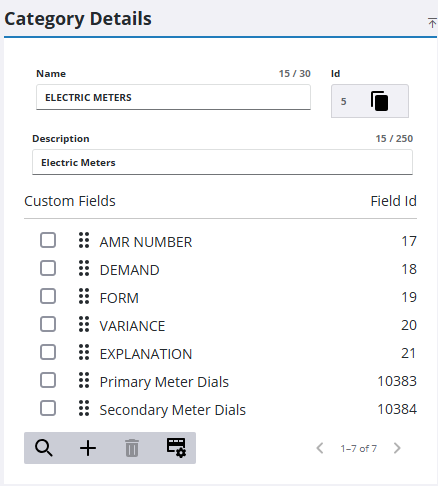Viewport: 438px width, 486px height.
Task: Grab drag handle beside Secondary Meter Dials
Action: tap(84, 408)
